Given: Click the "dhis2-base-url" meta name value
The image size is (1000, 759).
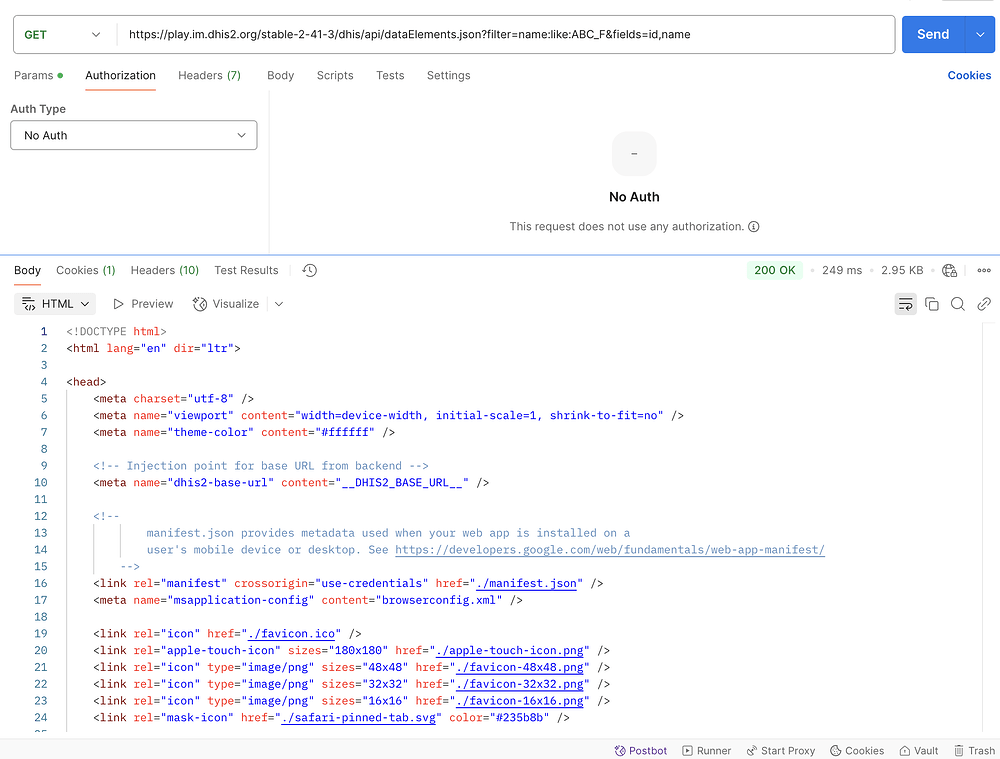Looking at the screenshot, I should click(x=221, y=483).
